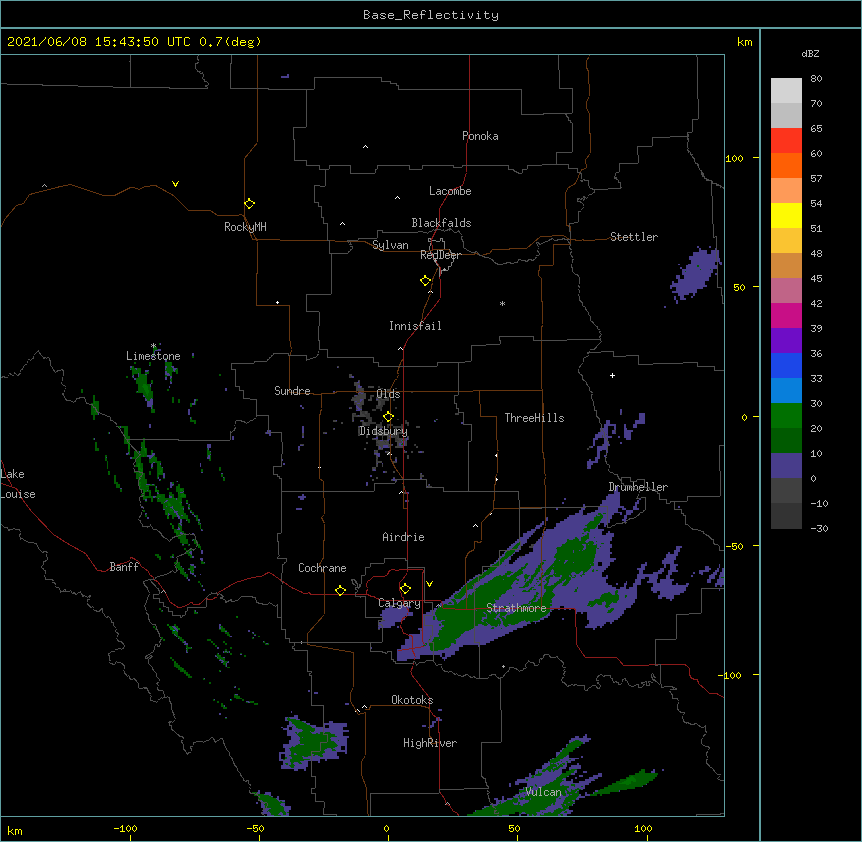
Task: Click the Stettler city label
Action: tap(634, 237)
